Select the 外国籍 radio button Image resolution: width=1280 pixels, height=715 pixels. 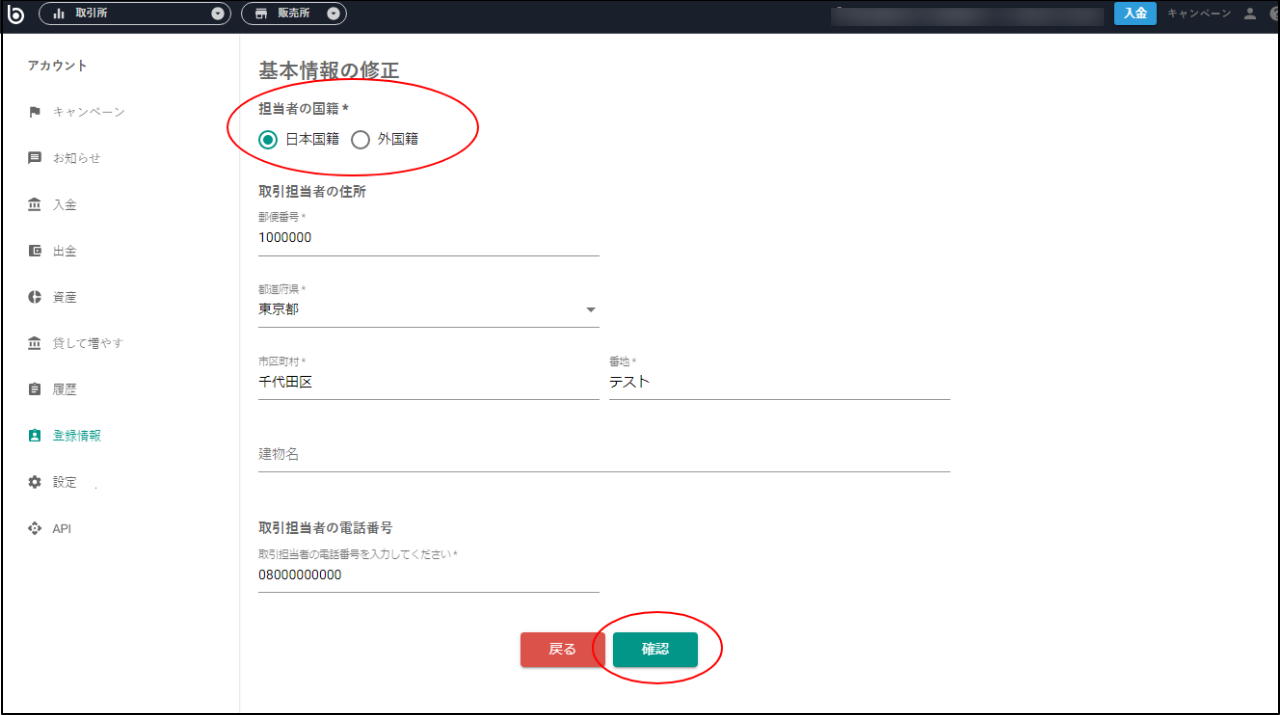[x=360, y=139]
